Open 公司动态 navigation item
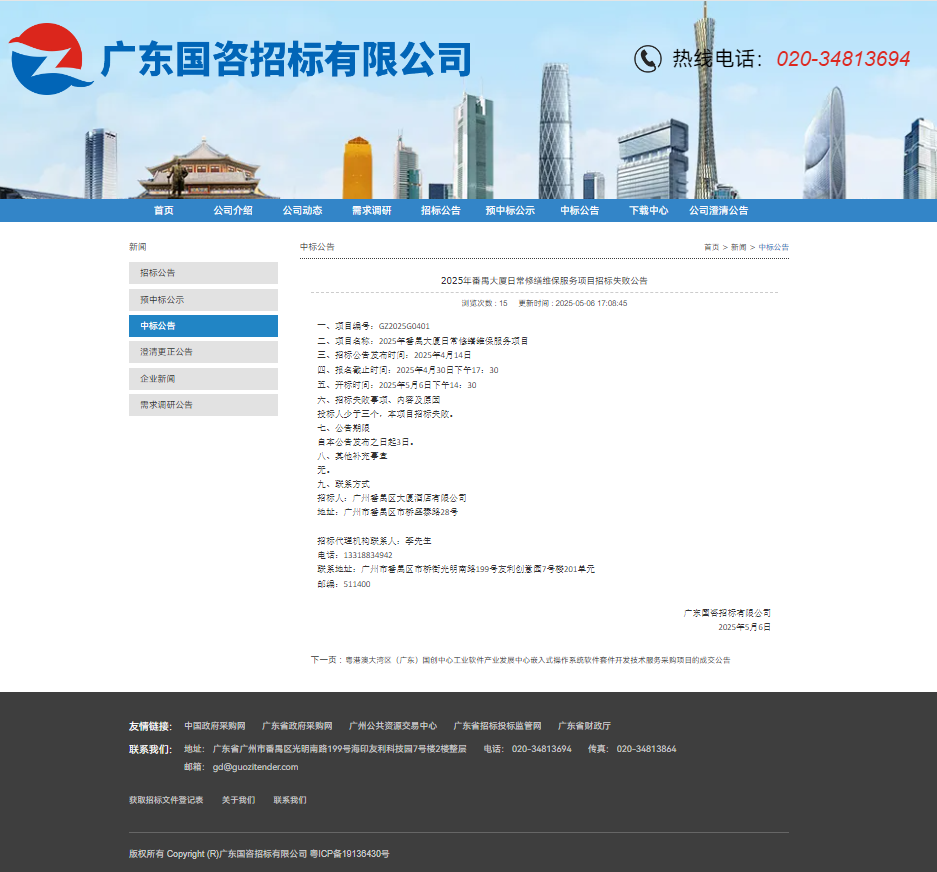Screen dimensions: 937x872 [302, 211]
